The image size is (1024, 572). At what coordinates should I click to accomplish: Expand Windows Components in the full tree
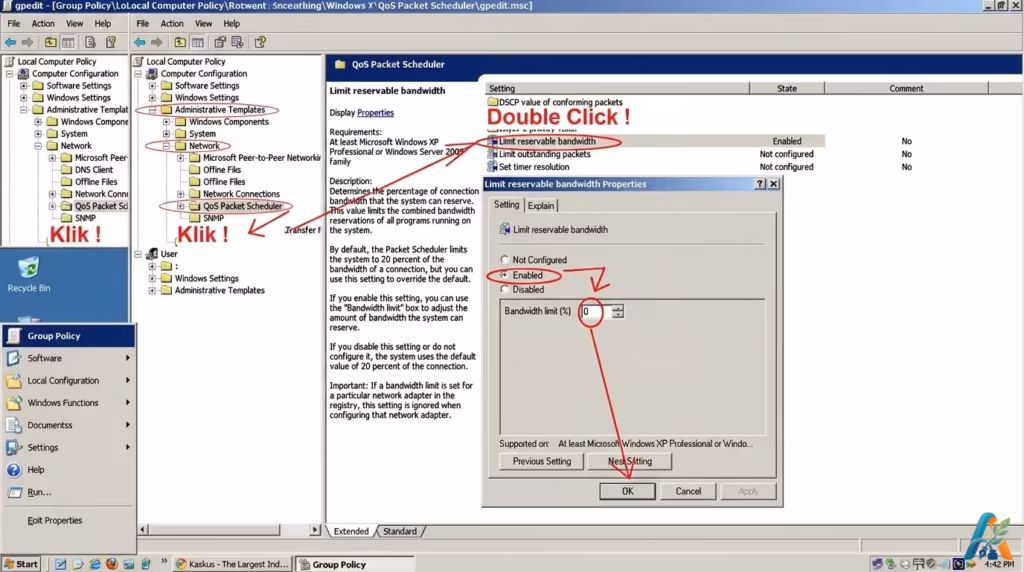[x=167, y=121]
